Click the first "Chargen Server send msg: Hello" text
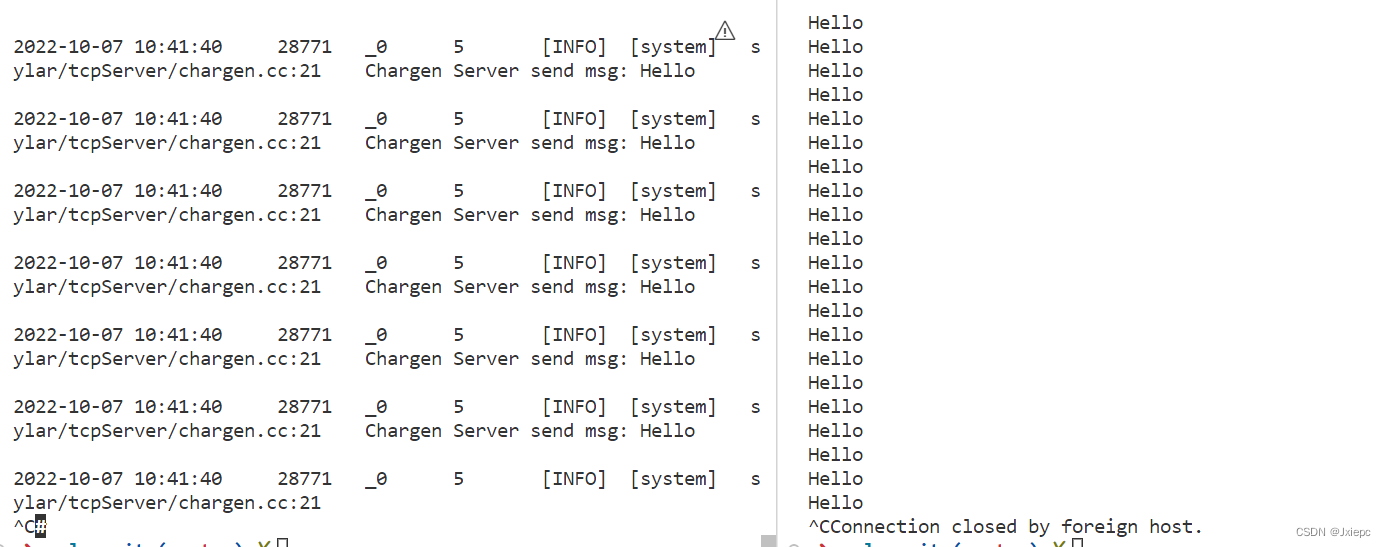 (x=529, y=71)
